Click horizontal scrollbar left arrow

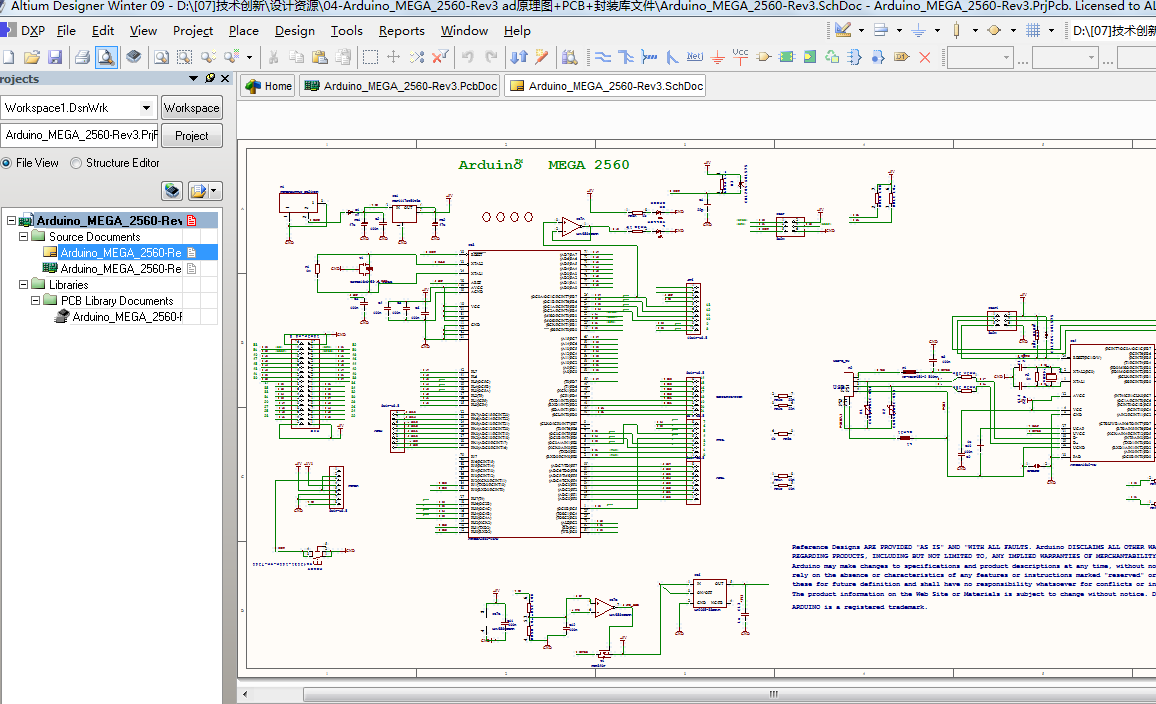[245, 694]
